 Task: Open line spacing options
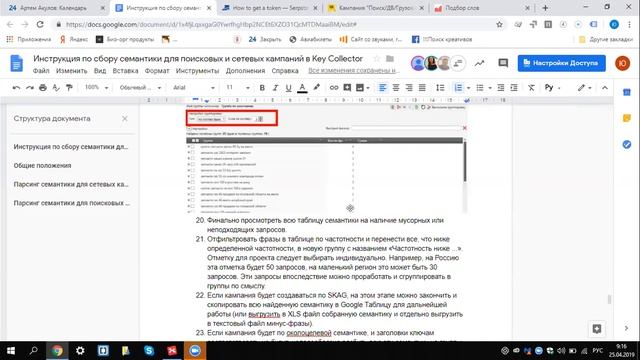click(440, 88)
